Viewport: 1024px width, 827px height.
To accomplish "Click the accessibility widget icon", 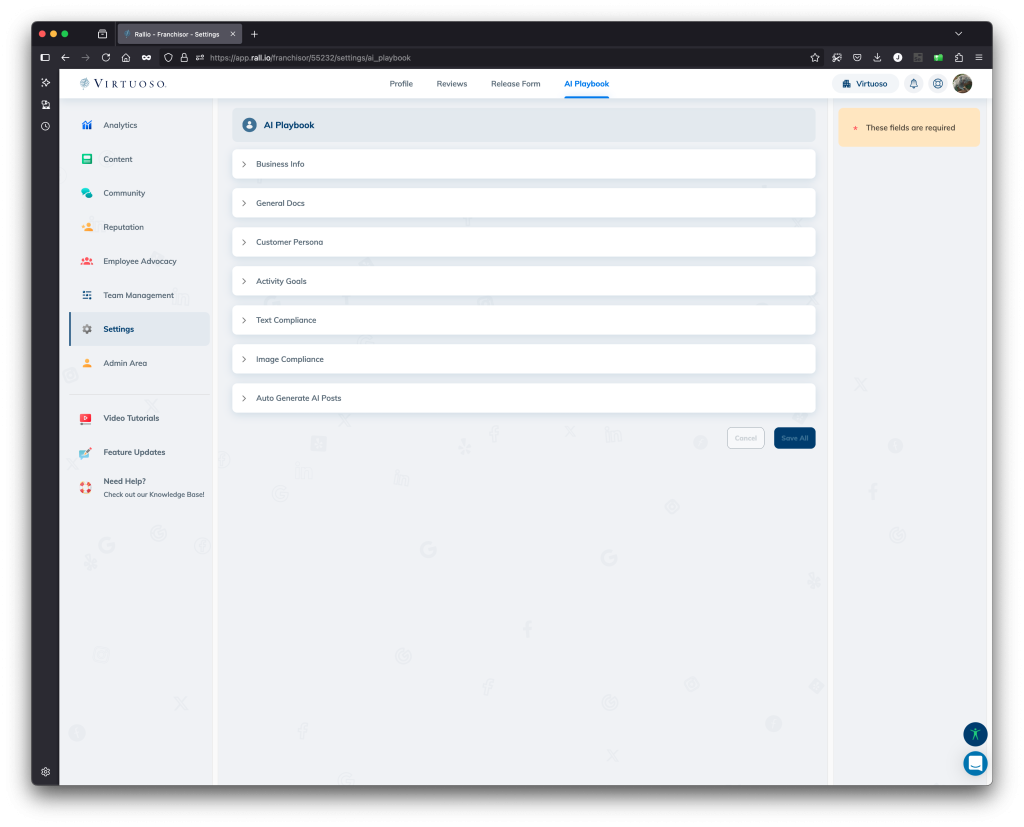I will pos(975,733).
